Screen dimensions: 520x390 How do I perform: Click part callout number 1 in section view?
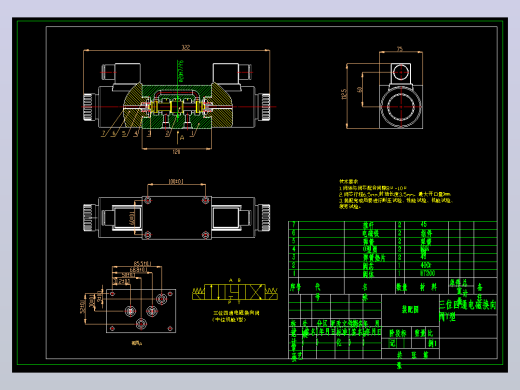192,133
